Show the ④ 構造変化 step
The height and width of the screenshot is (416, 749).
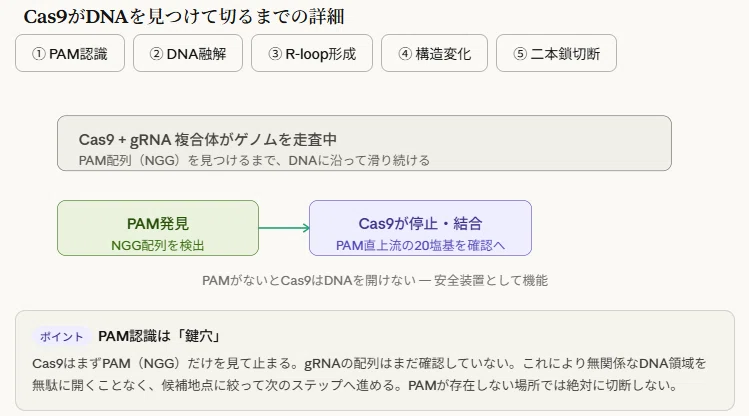click(x=434, y=53)
